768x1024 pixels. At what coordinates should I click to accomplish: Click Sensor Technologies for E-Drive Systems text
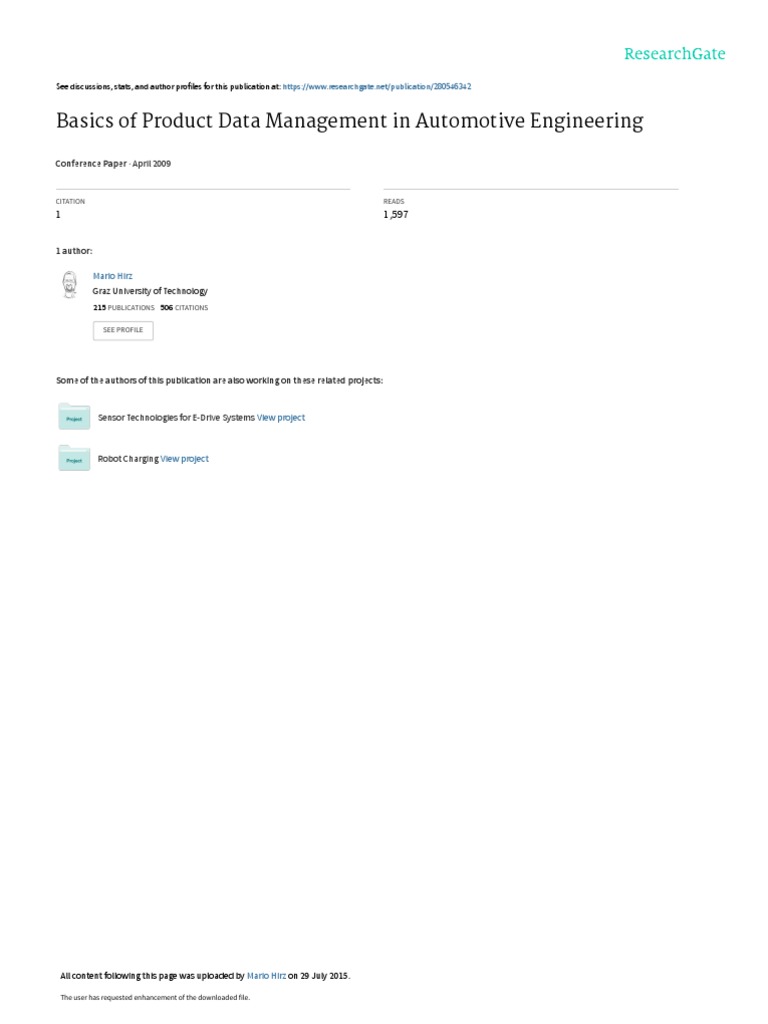tap(176, 417)
